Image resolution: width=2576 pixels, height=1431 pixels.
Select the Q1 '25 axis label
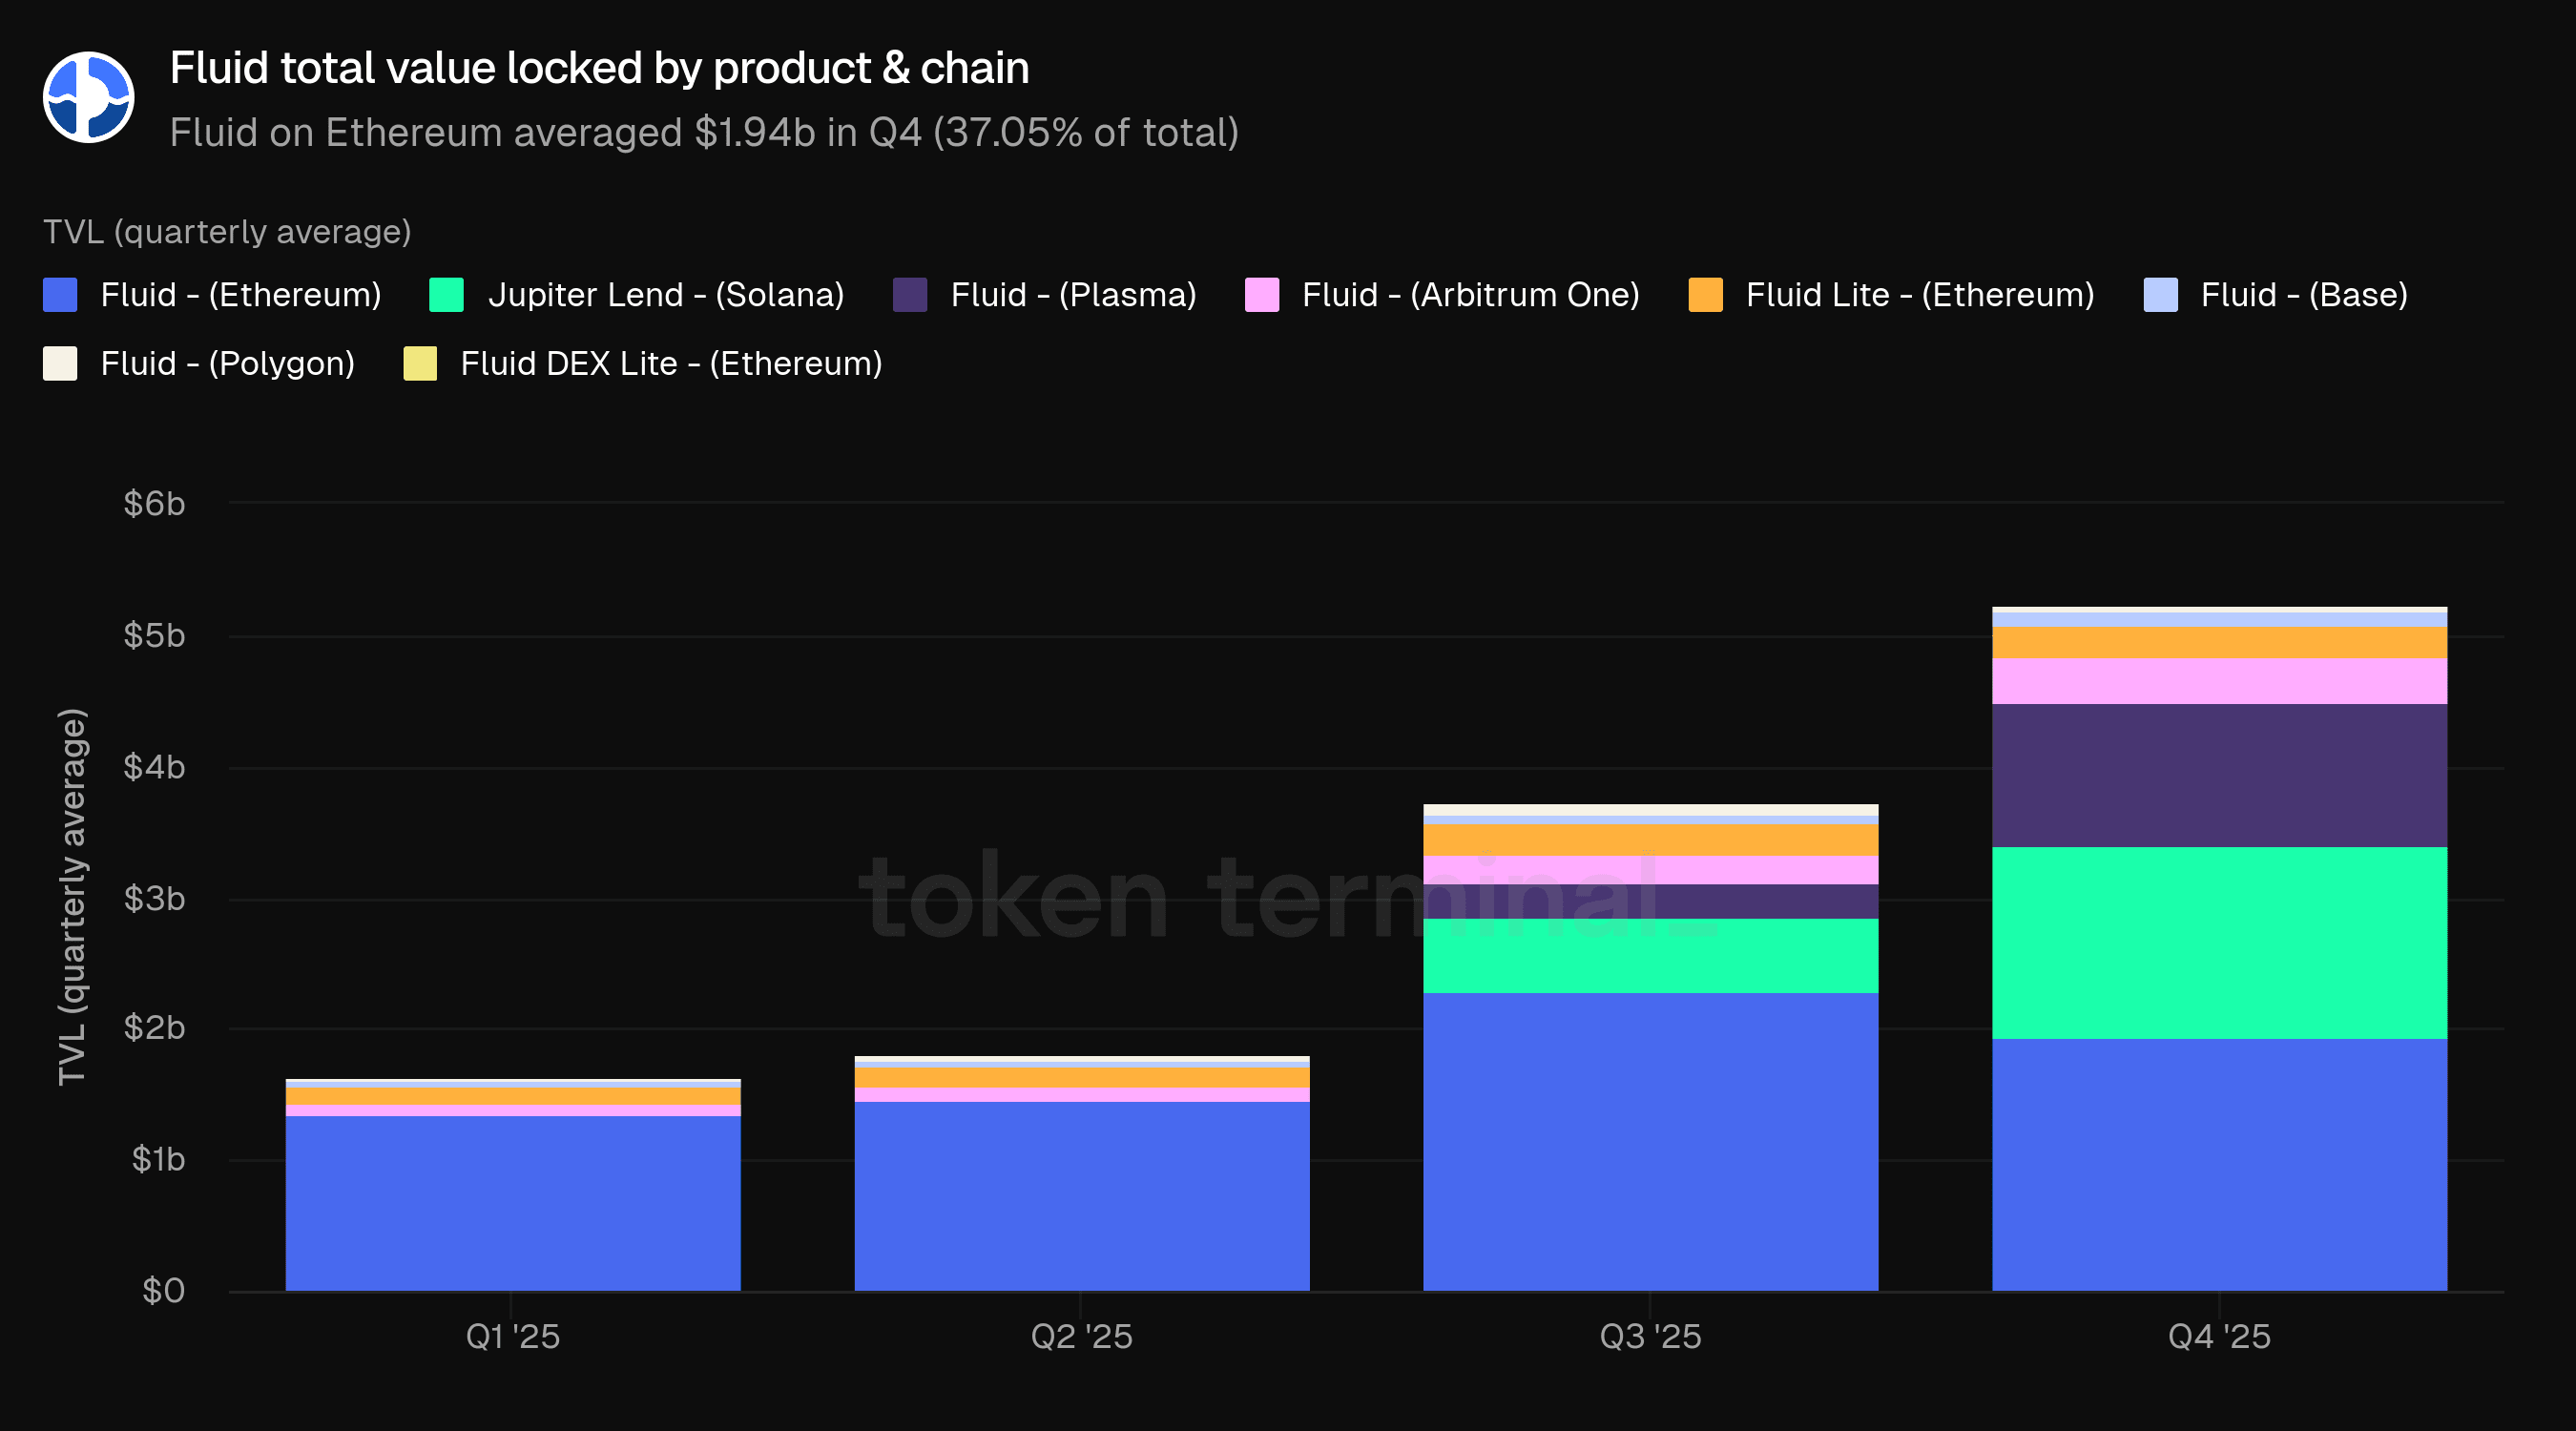pos(513,1336)
